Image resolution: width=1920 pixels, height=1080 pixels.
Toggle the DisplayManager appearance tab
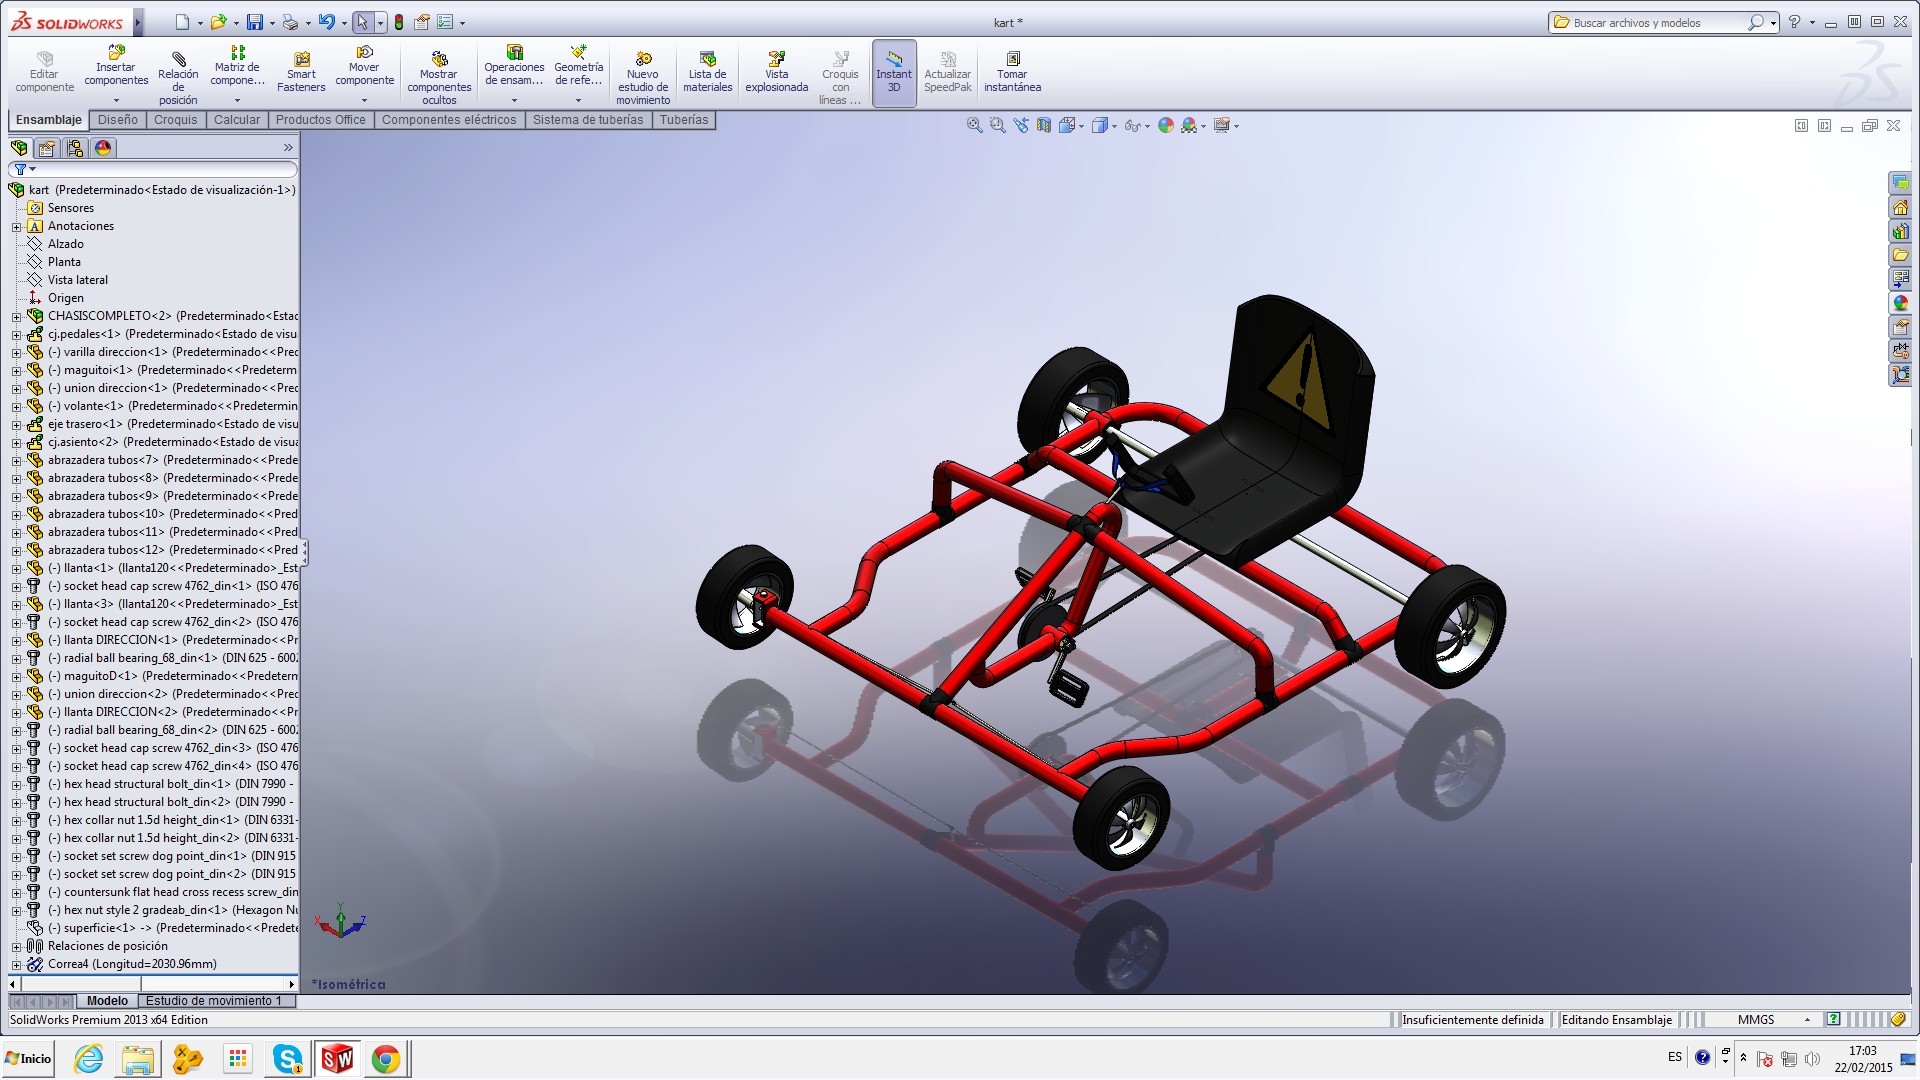click(103, 148)
